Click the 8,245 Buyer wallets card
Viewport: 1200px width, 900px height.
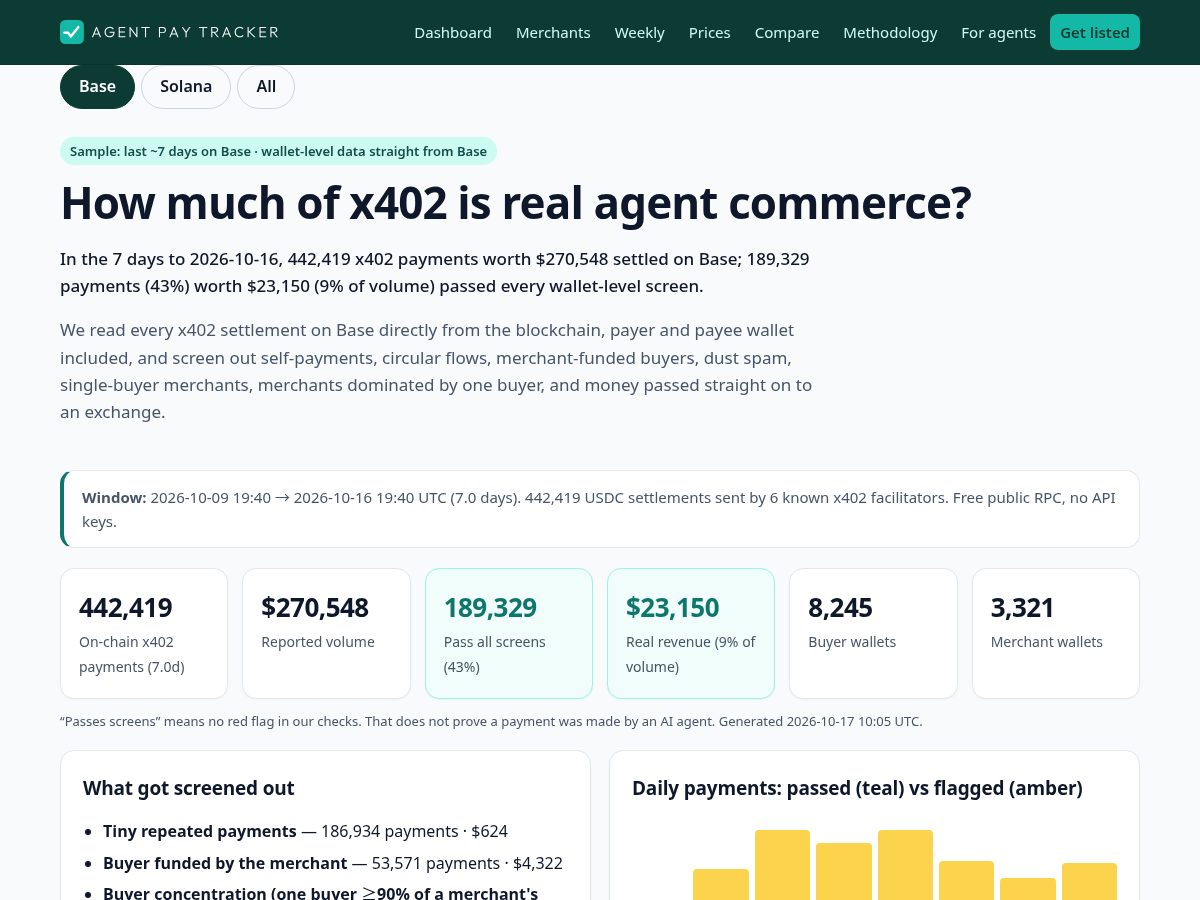pos(873,633)
